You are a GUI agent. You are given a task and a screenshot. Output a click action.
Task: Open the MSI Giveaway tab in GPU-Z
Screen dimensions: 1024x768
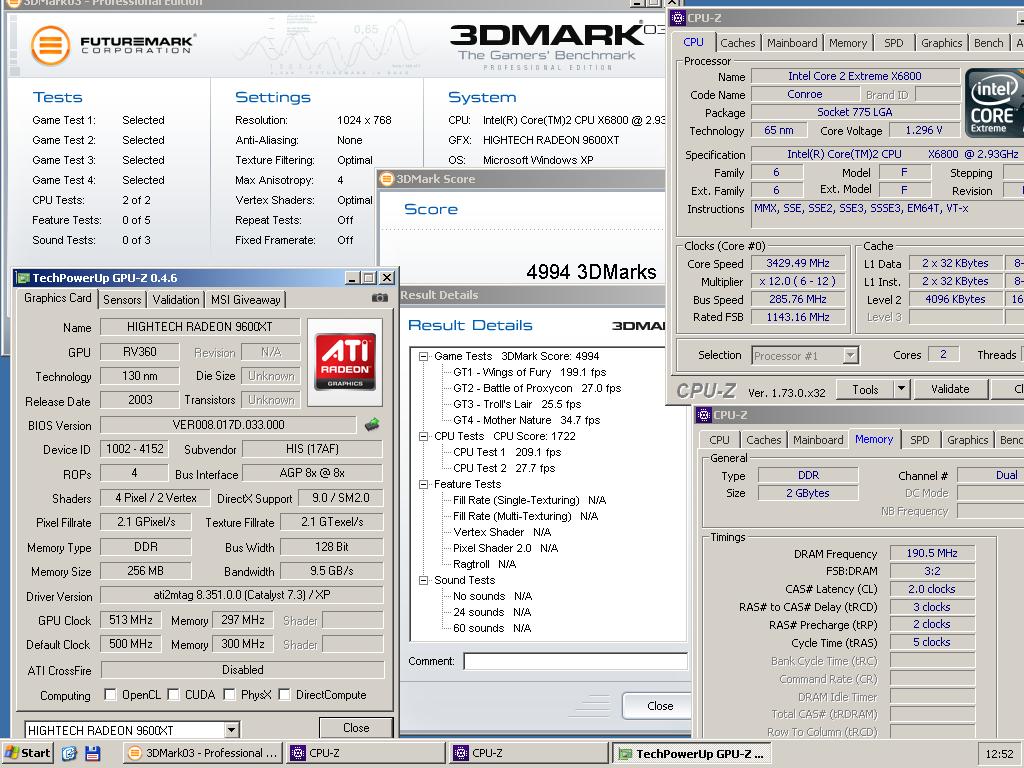(x=246, y=300)
